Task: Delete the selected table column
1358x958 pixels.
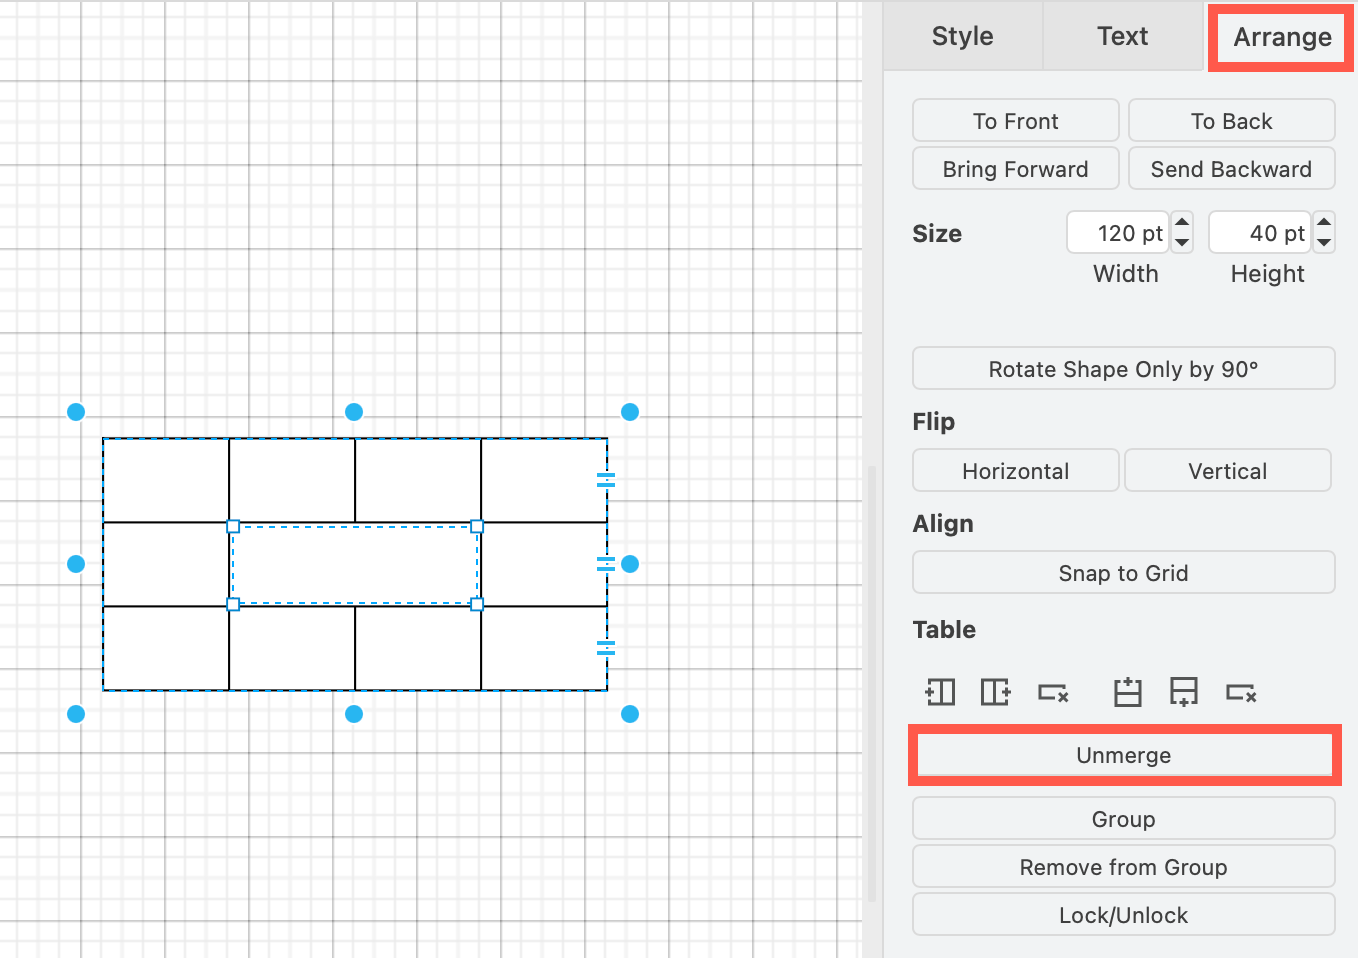Action: point(1052,691)
